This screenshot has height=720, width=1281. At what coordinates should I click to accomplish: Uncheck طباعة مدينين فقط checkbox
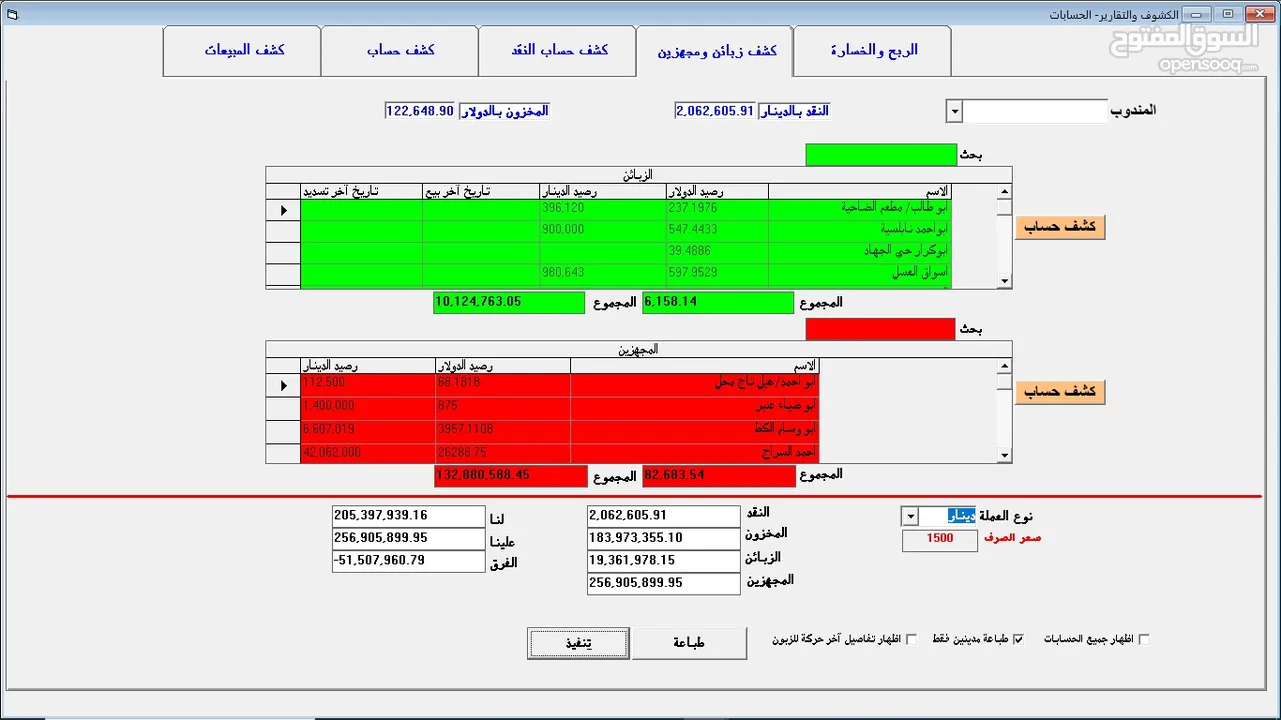1018,639
